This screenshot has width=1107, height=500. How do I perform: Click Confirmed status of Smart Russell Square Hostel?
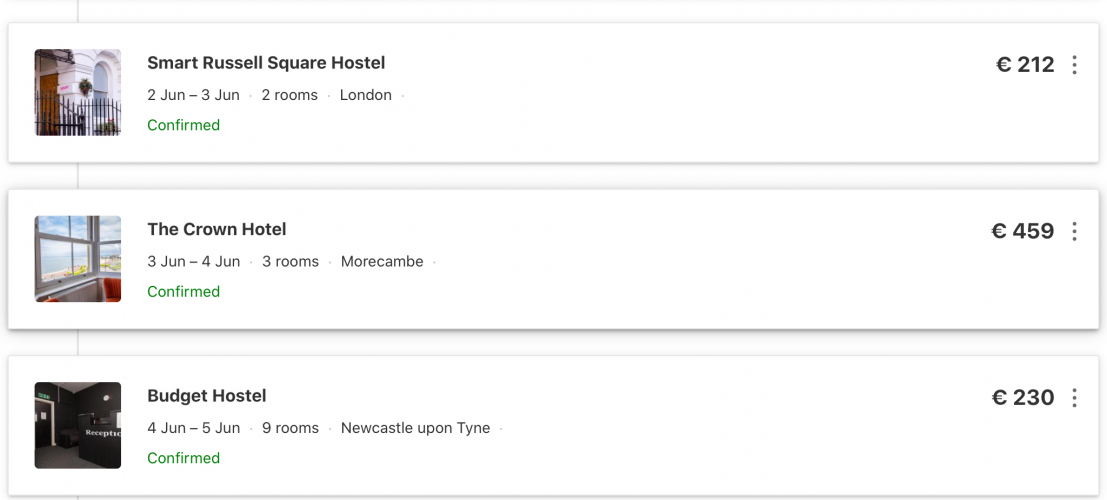[x=183, y=125]
